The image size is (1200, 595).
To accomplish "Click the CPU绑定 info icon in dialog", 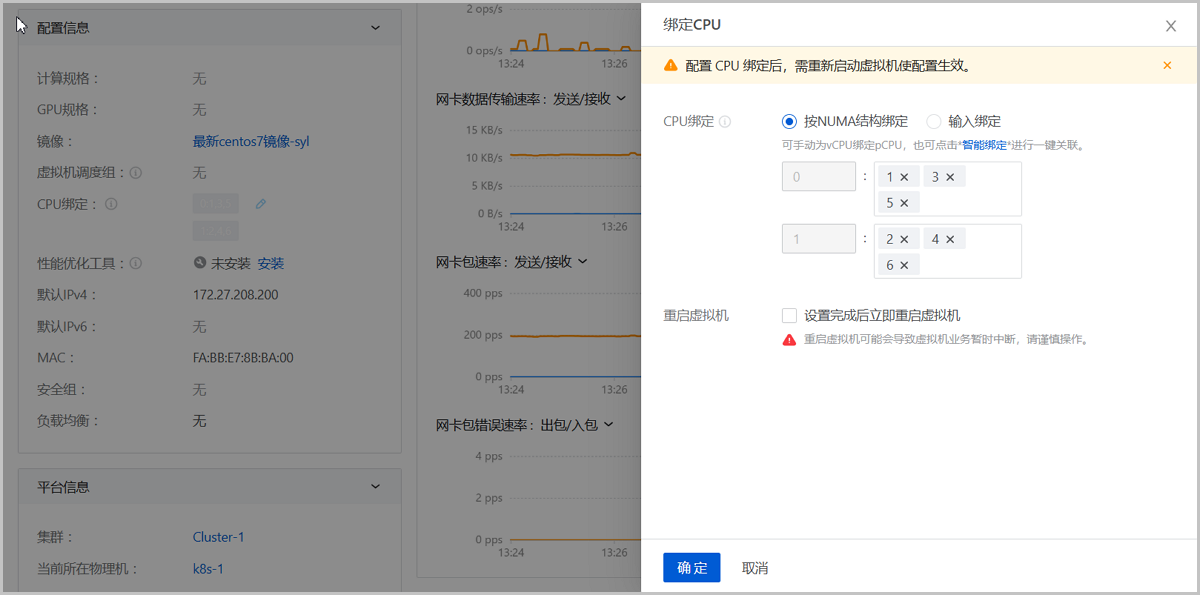I will pos(725,122).
